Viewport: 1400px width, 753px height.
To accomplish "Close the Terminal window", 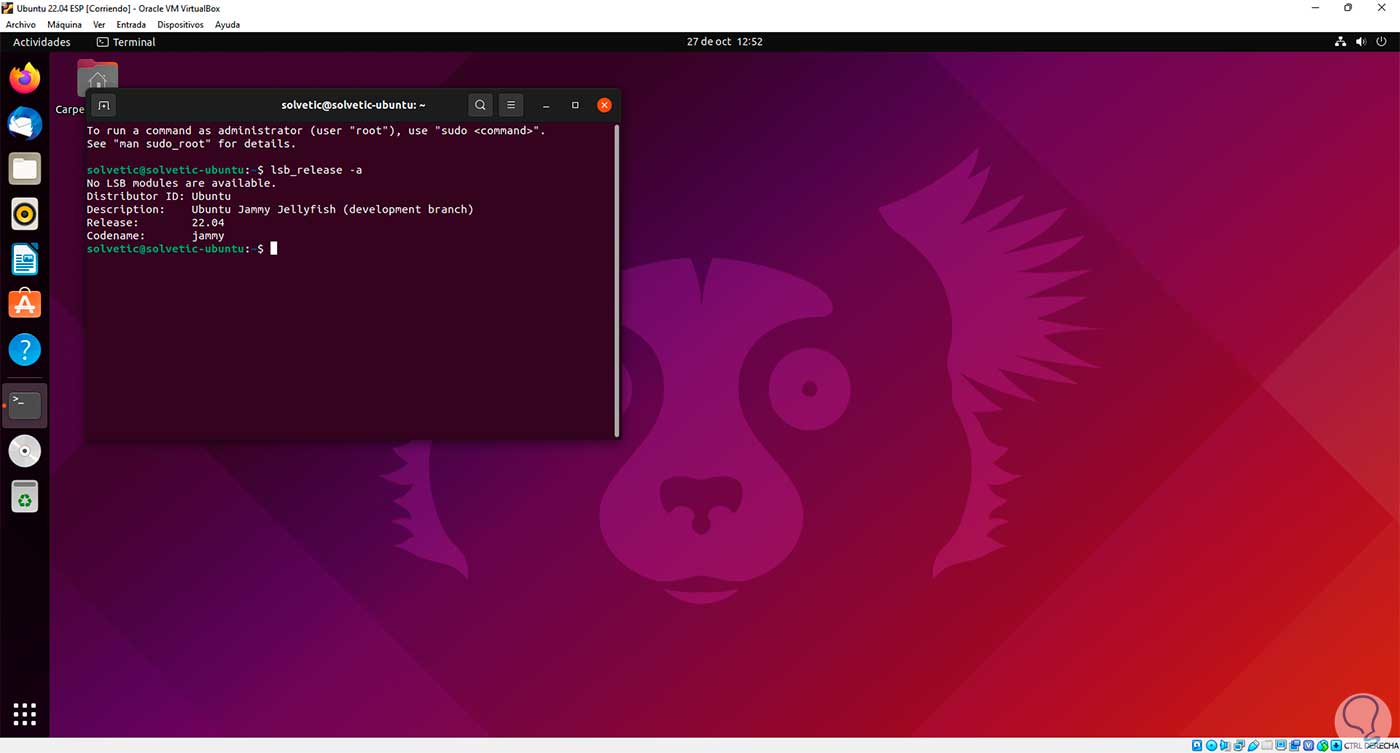I will [604, 105].
